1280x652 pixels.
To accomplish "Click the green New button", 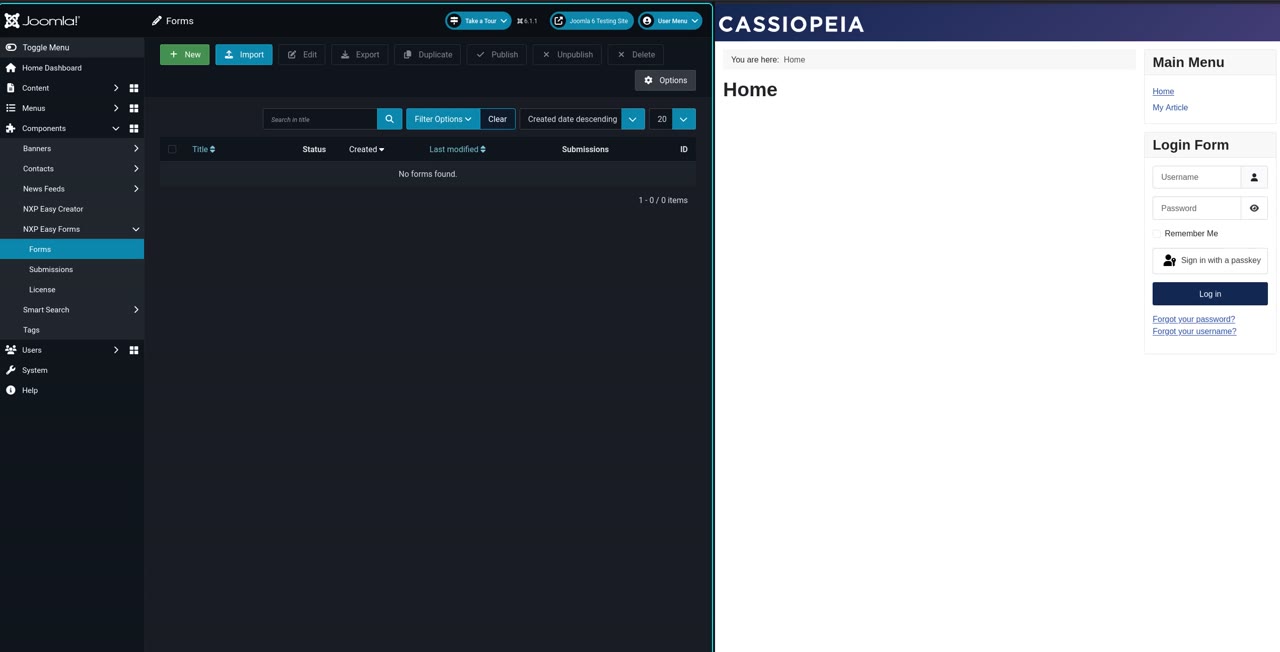I will coord(185,55).
